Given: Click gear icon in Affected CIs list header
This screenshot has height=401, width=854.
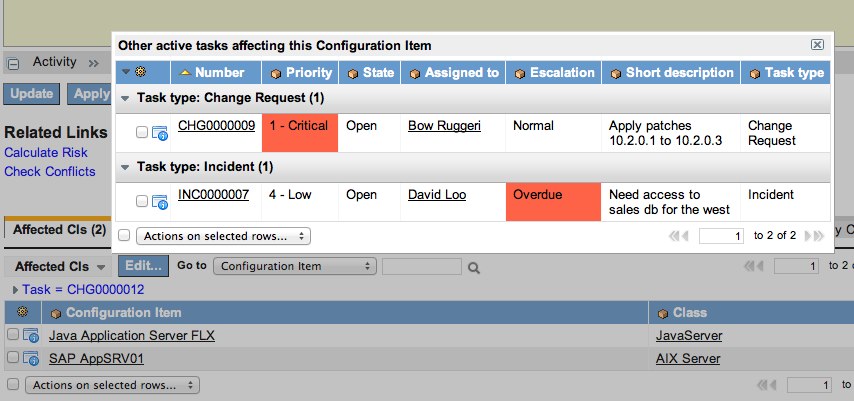Looking at the screenshot, I should coord(22,313).
